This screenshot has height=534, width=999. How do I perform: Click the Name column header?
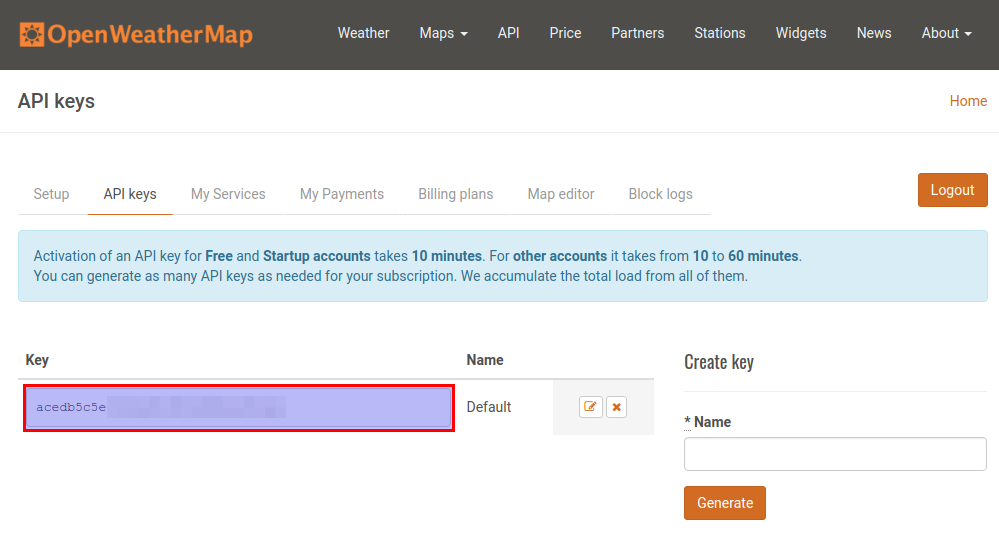point(485,360)
